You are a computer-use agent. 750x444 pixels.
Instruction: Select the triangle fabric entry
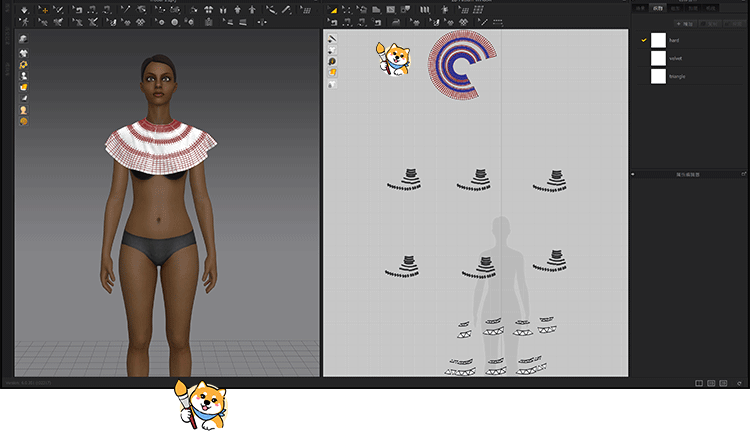pos(676,76)
